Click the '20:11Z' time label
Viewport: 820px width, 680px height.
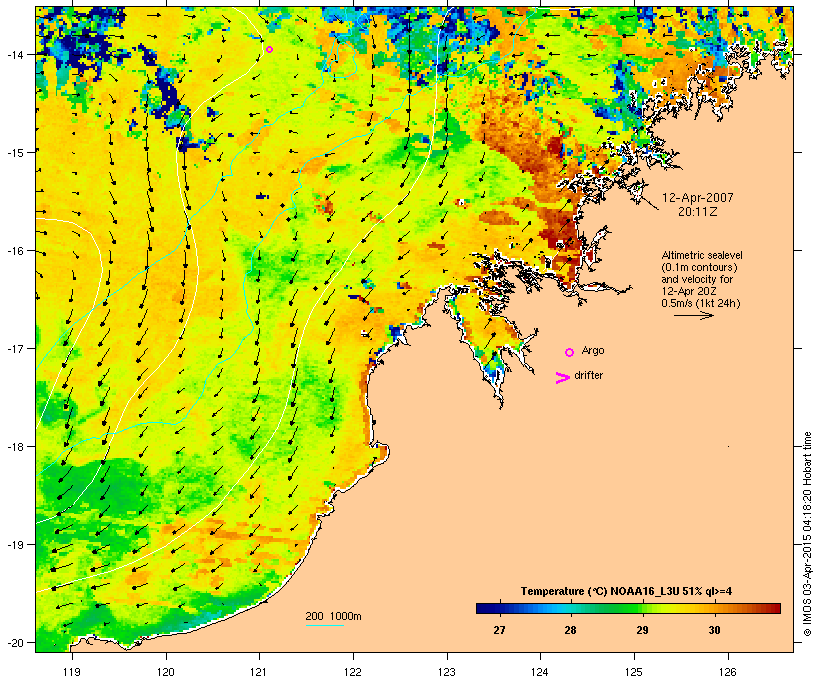click(698, 212)
